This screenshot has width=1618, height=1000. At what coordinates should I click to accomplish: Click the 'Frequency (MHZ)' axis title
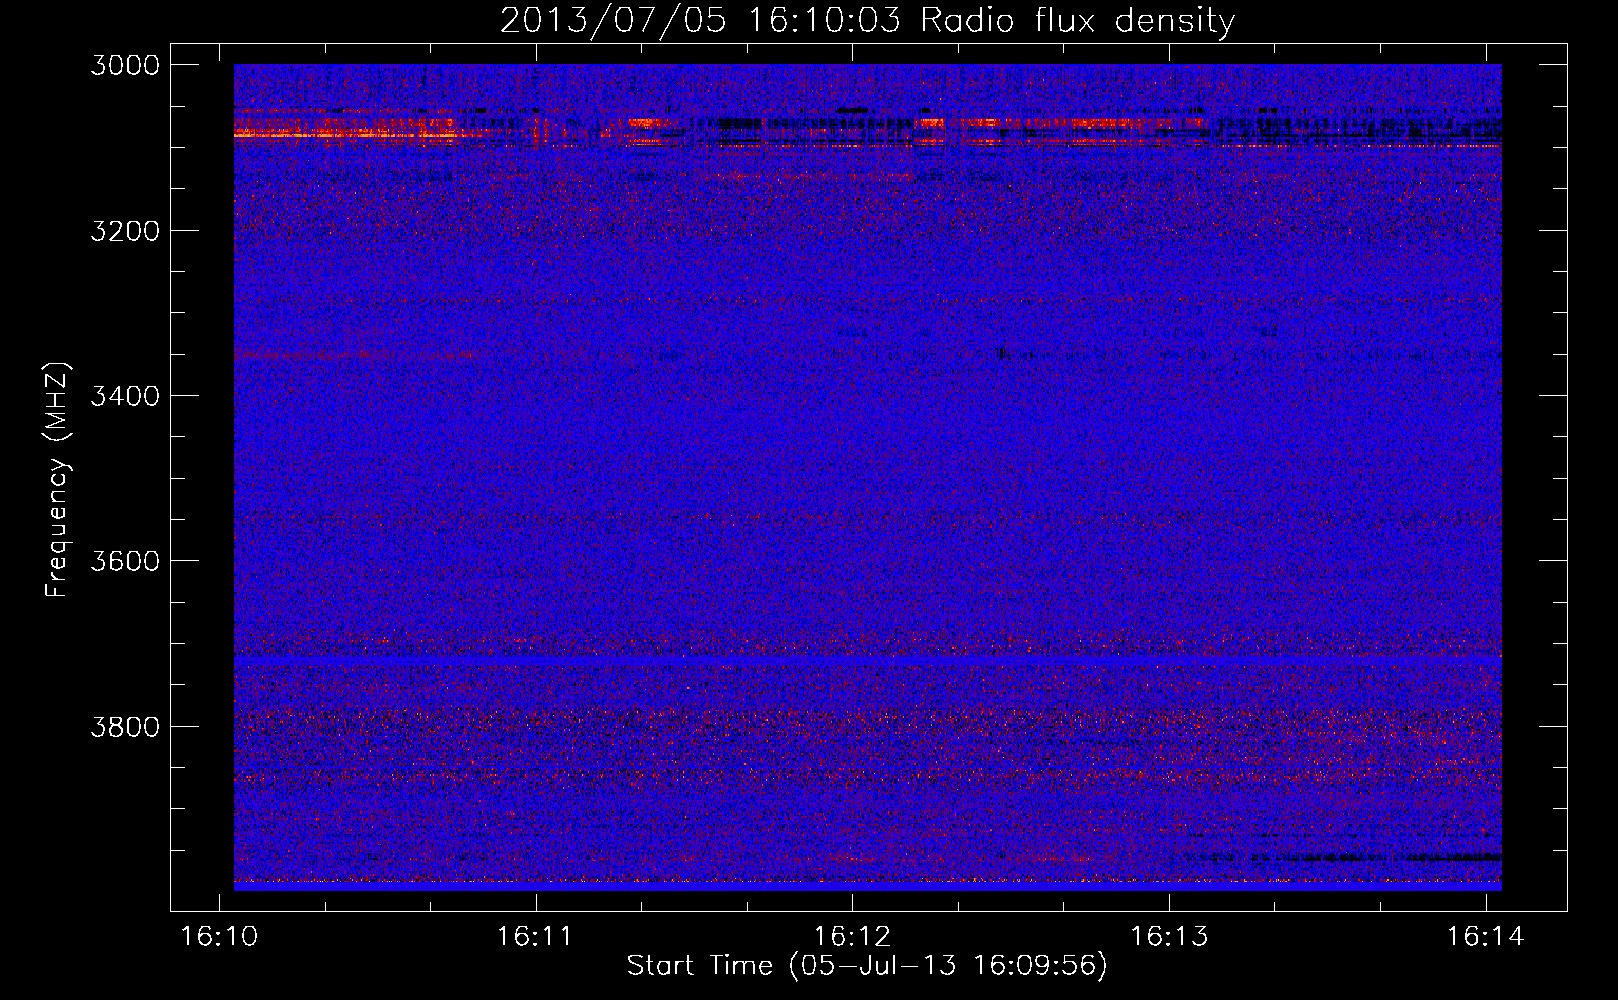(58, 480)
